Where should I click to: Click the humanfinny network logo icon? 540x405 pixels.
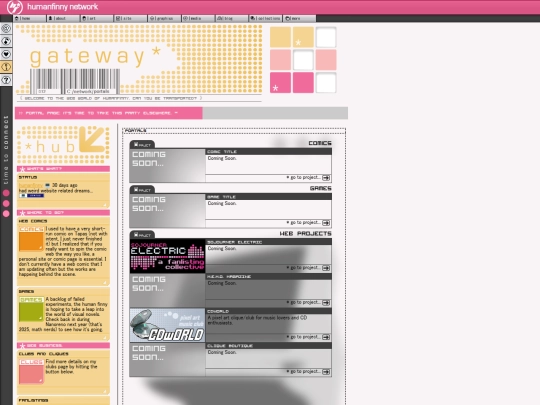[x=14, y=7]
